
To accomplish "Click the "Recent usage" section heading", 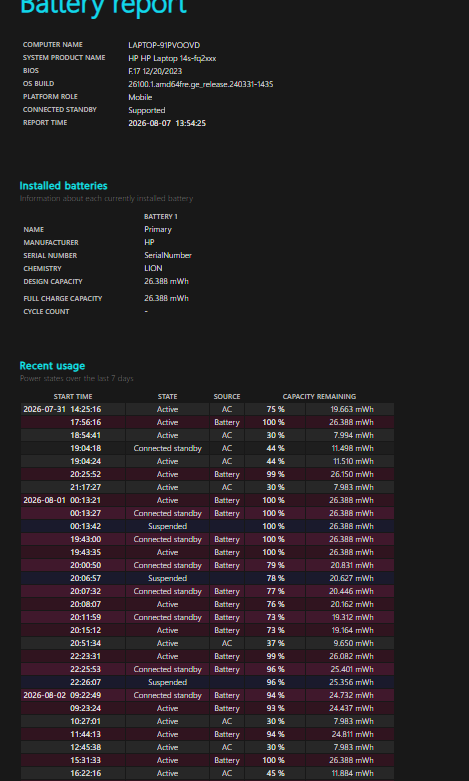I will pyautogui.click(x=52, y=366).
